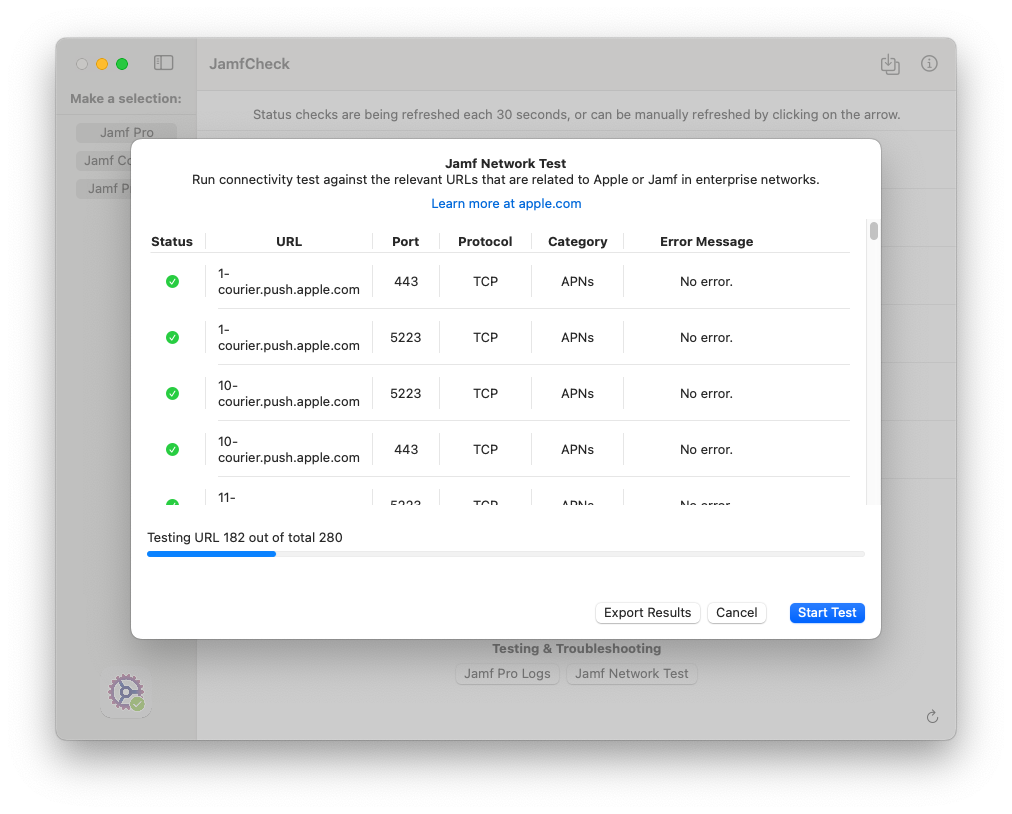Image resolution: width=1012 pixels, height=814 pixels.
Task: Click green status check for 10-courier port 443
Action: pyautogui.click(x=172, y=449)
